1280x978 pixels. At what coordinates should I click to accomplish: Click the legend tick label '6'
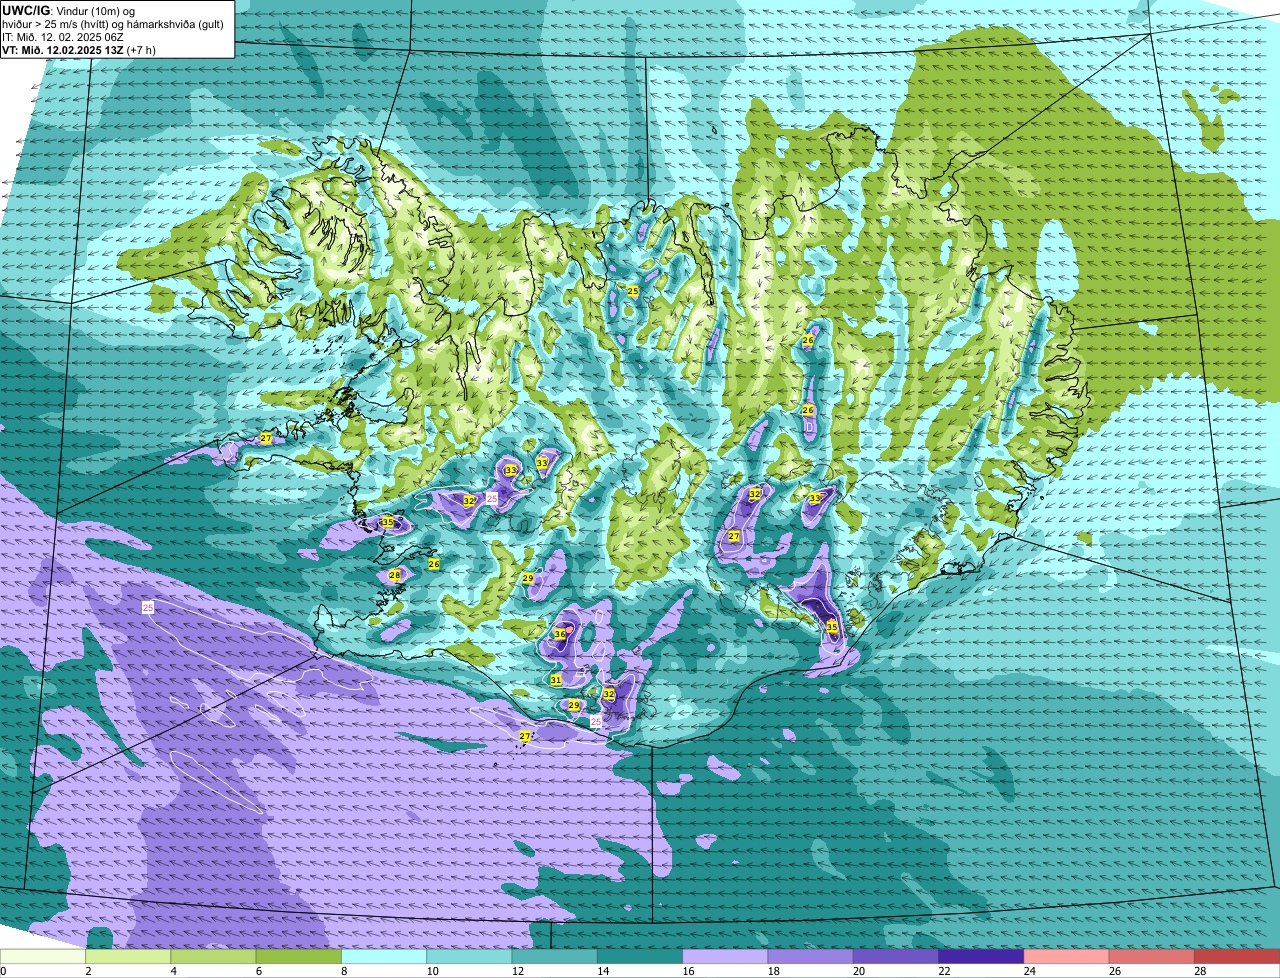point(258,971)
